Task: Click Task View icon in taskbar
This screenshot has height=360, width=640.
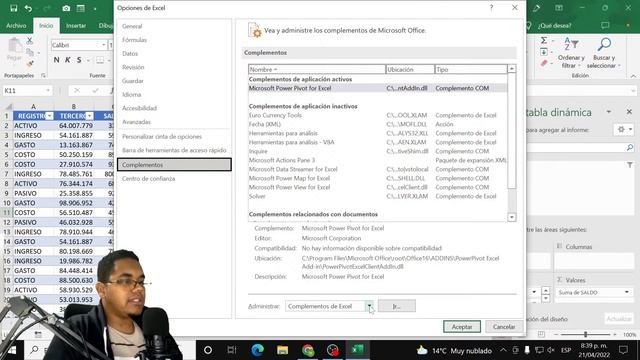Action: coord(232,350)
